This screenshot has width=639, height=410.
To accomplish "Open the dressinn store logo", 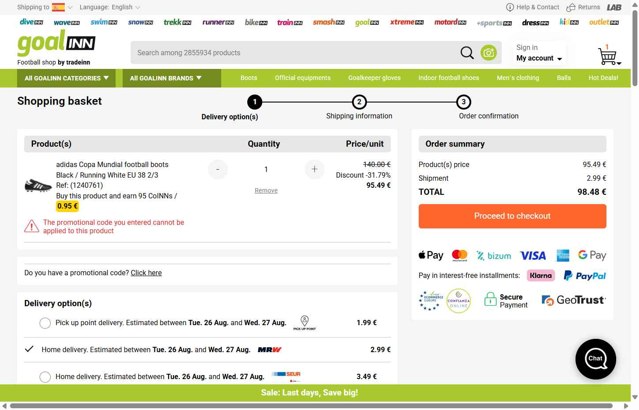I will click(535, 22).
